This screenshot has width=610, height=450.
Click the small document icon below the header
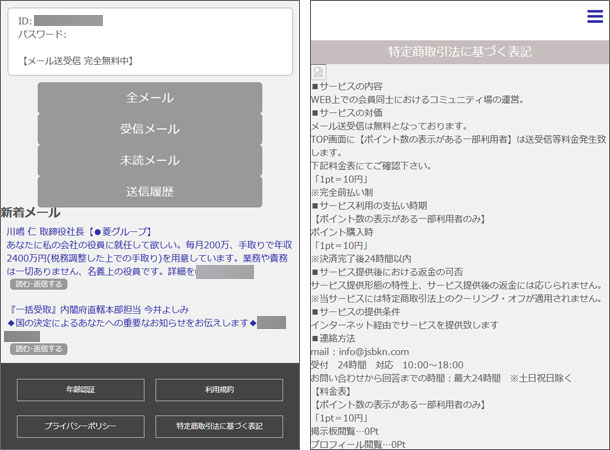[x=318, y=71]
